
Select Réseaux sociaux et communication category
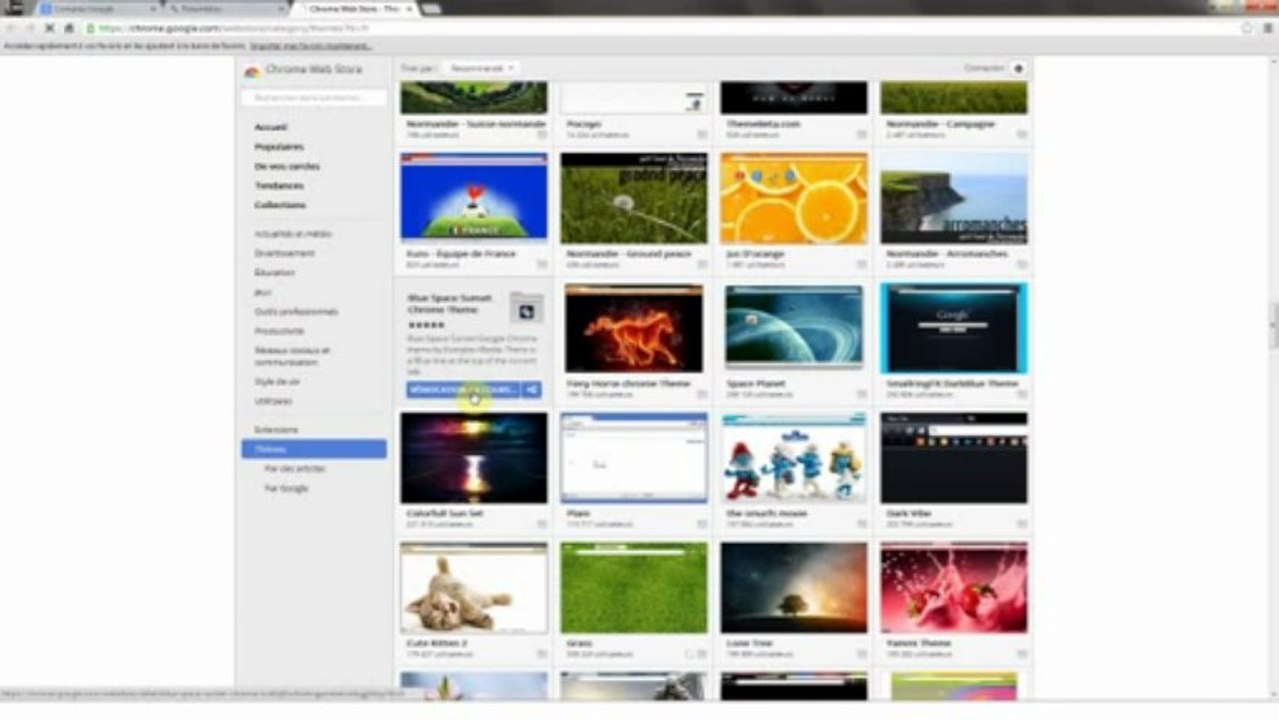(x=292, y=356)
